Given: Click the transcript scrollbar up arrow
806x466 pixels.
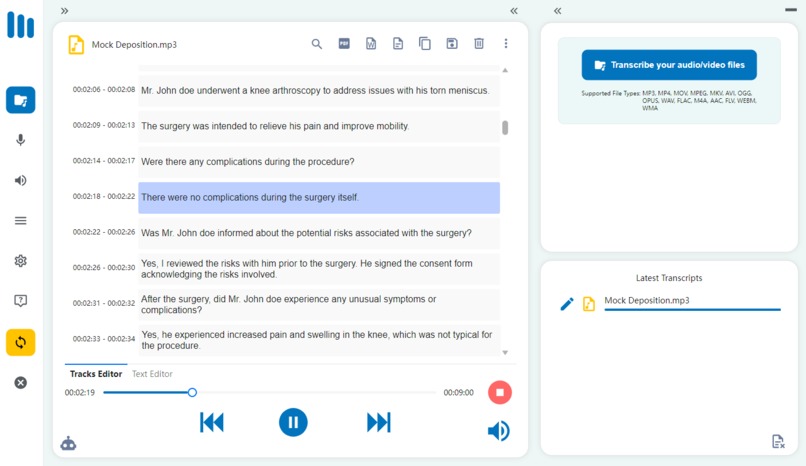Looking at the screenshot, I should 505,70.
